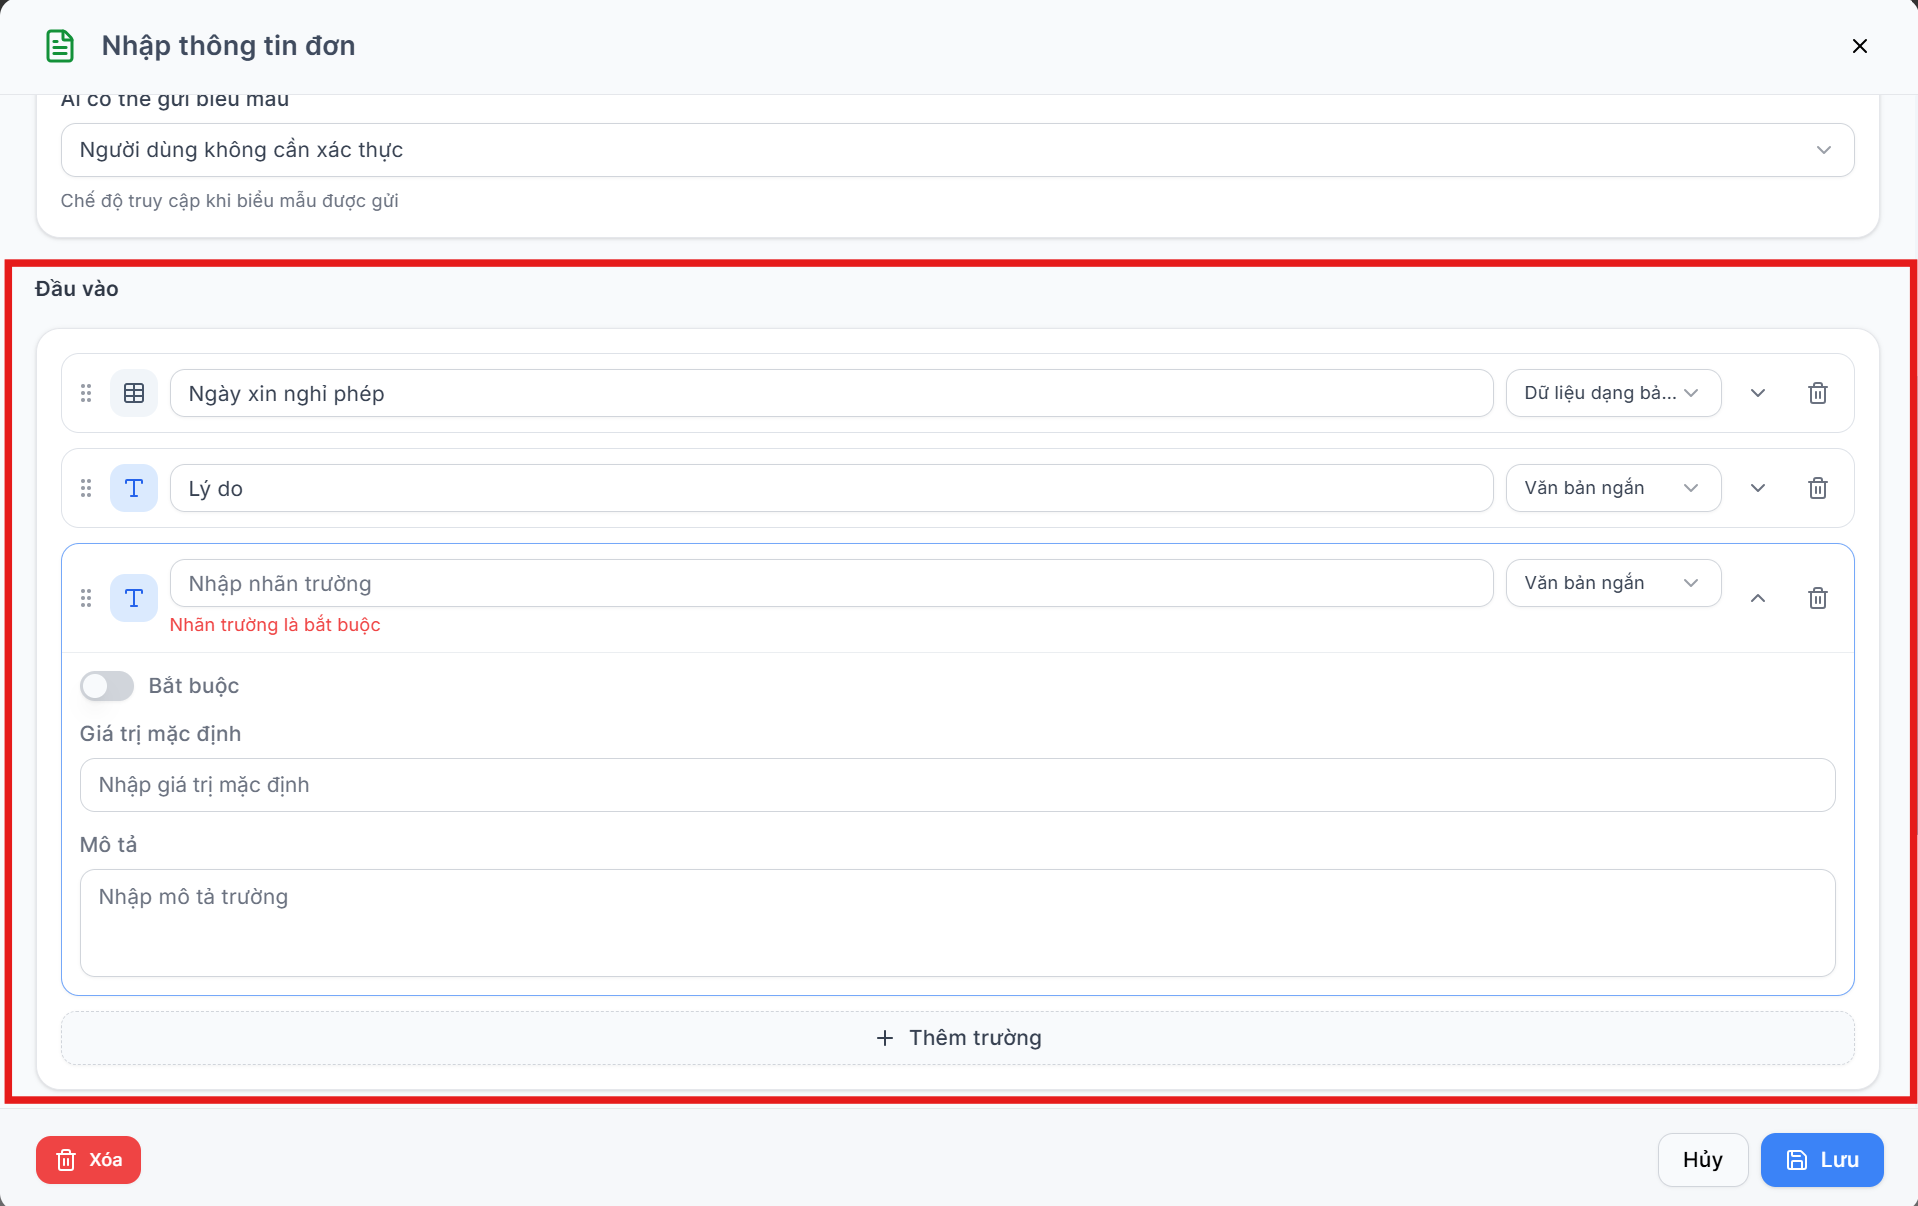Viewport: 1918px width, 1206px height.
Task: Expand the Lý do field settings
Action: point(1757,488)
